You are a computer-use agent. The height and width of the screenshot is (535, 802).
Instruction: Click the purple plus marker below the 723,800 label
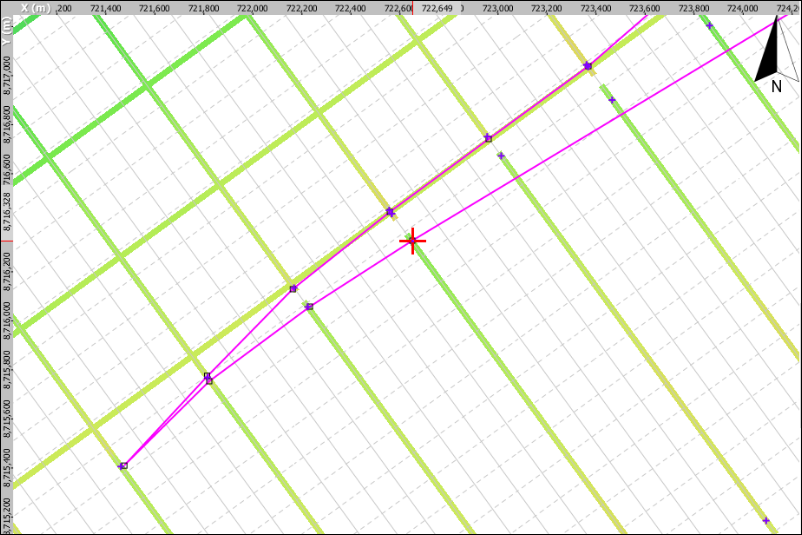709,26
